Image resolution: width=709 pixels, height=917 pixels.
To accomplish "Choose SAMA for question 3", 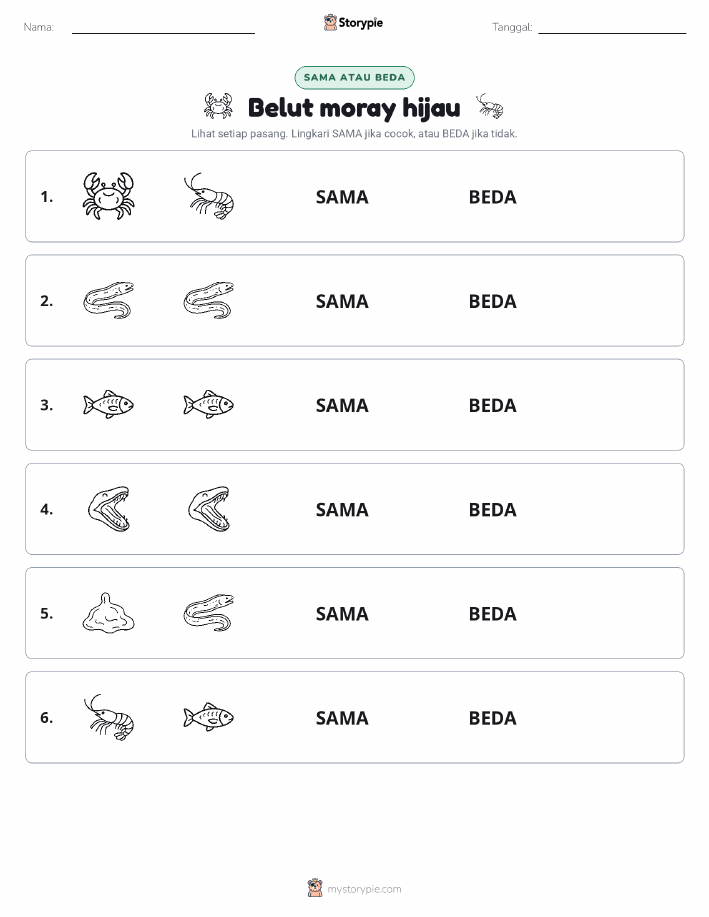I will [342, 405].
